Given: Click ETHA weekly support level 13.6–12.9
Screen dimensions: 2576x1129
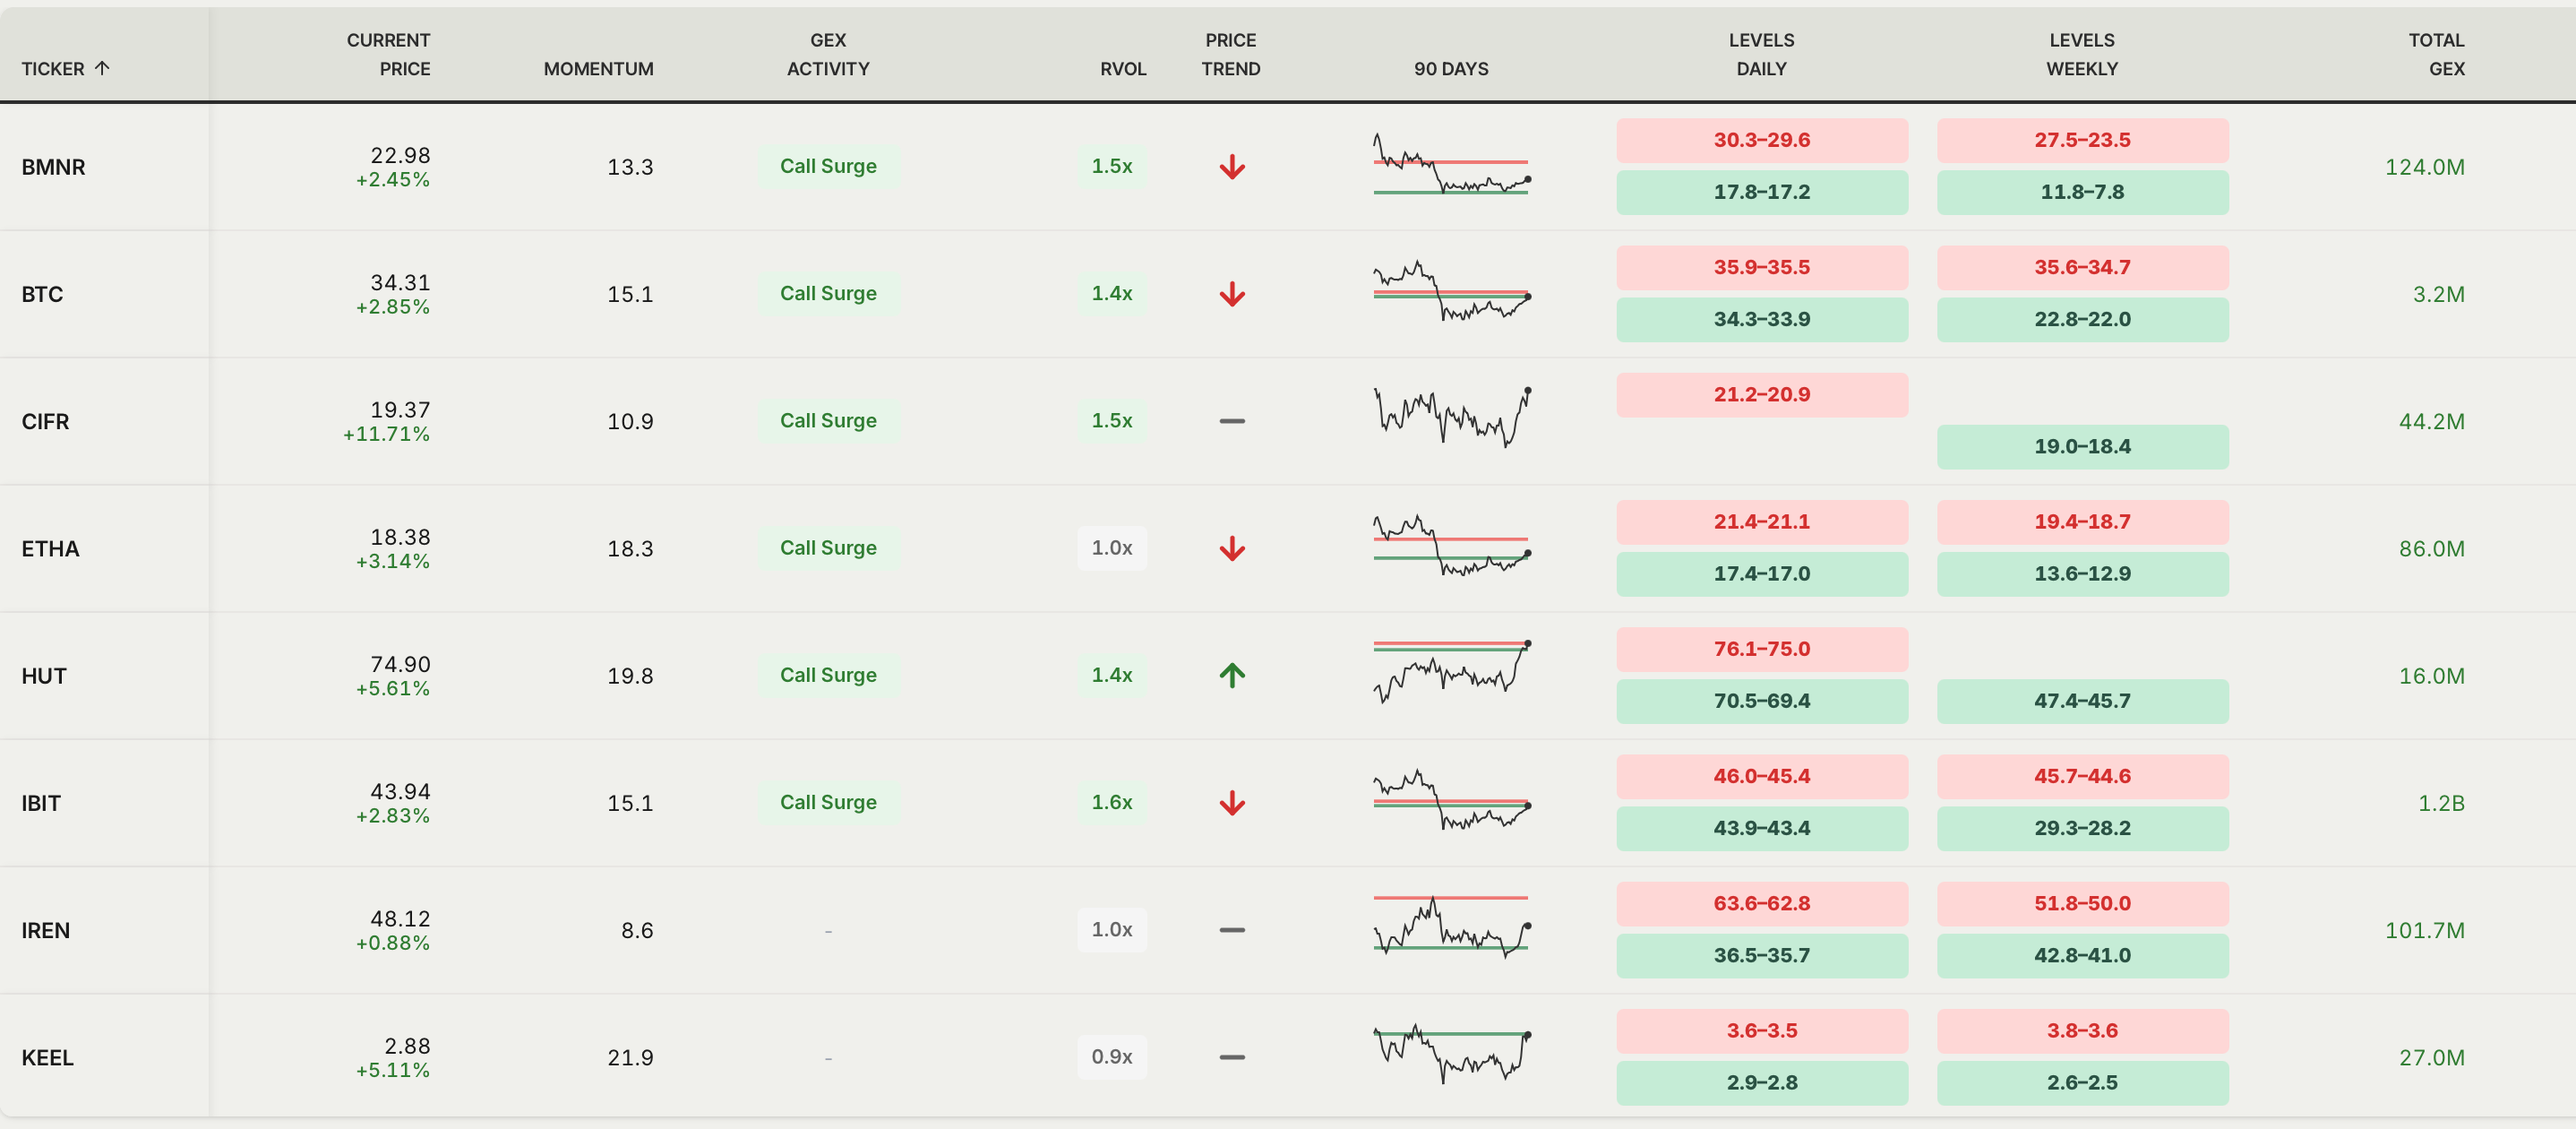Looking at the screenshot, I should click(x=2081, y=574).
